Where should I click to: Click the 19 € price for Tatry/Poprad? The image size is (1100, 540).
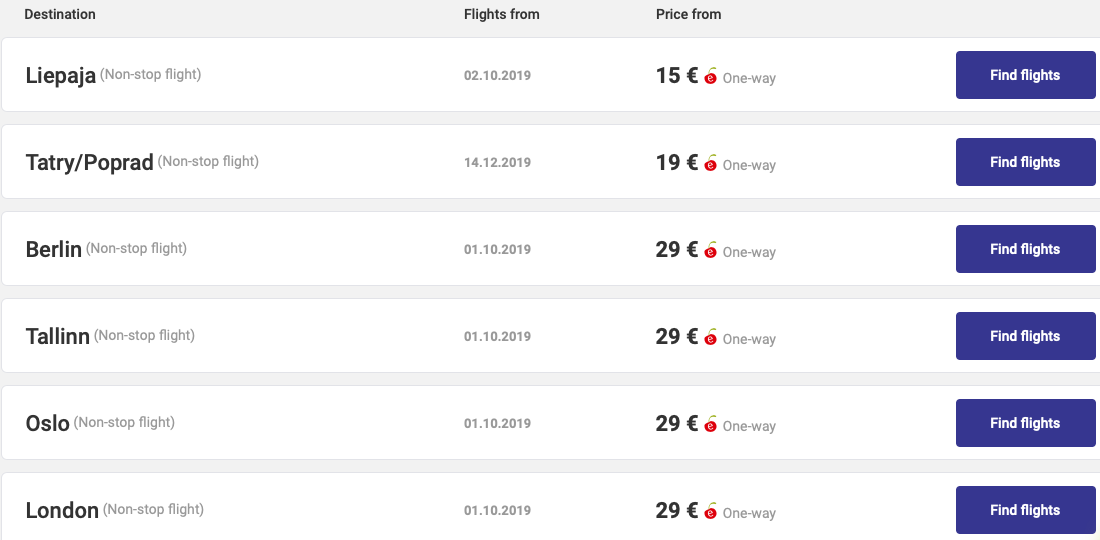click(677, 163)
